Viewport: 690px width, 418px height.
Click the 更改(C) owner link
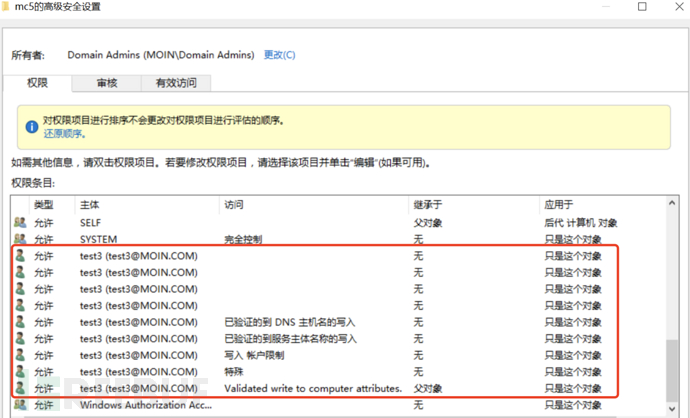coord(279,54)
